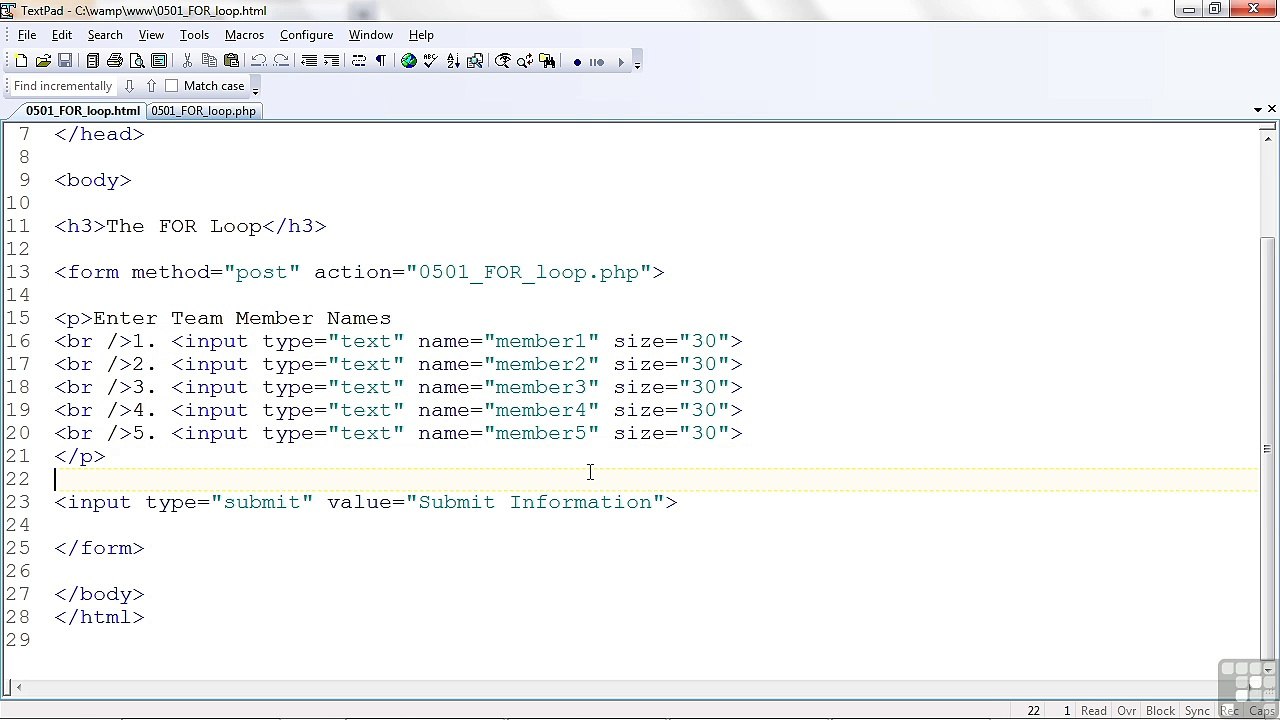Click the stop macro recording icon

point(597,62)
